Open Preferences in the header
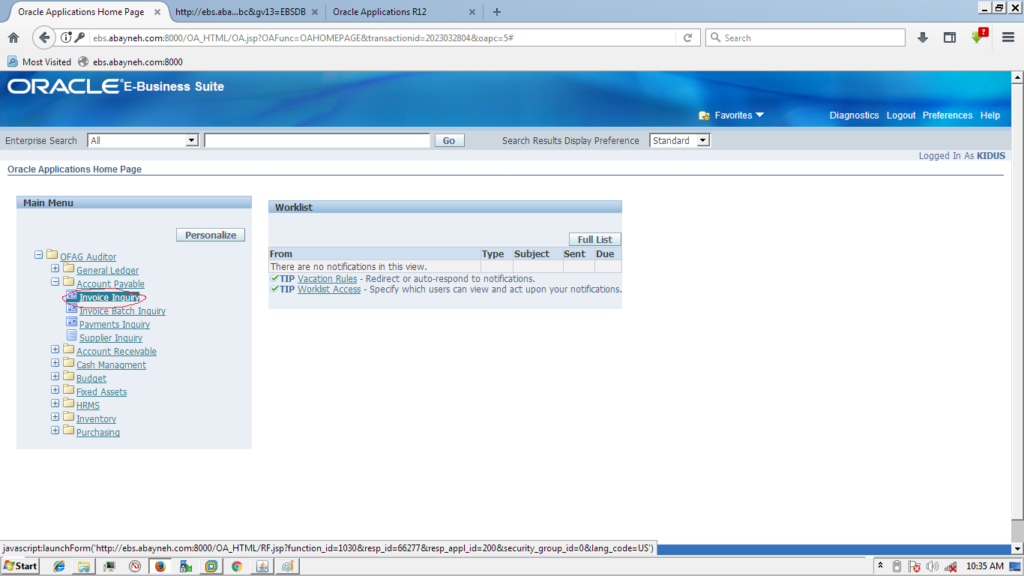The width and height of the screenshot is (1024, 576). pyautogui.click(x=947, y=116)
